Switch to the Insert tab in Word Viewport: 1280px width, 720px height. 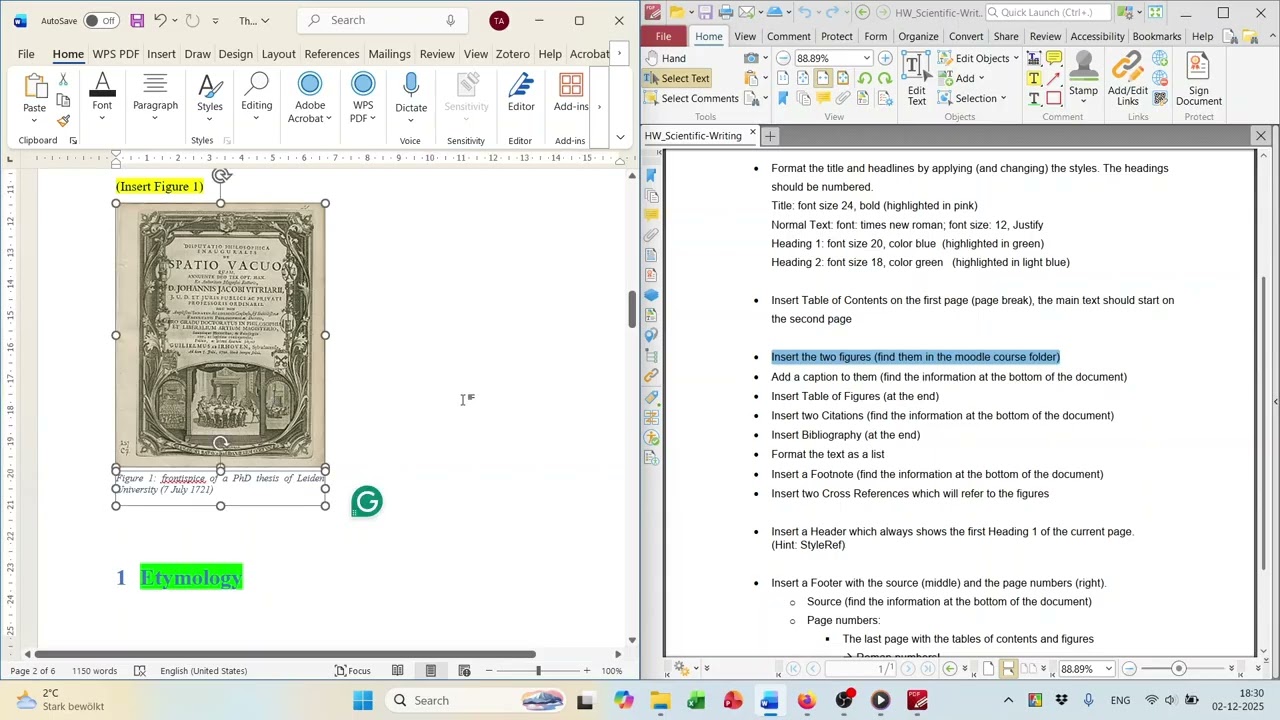click(161, 54)
